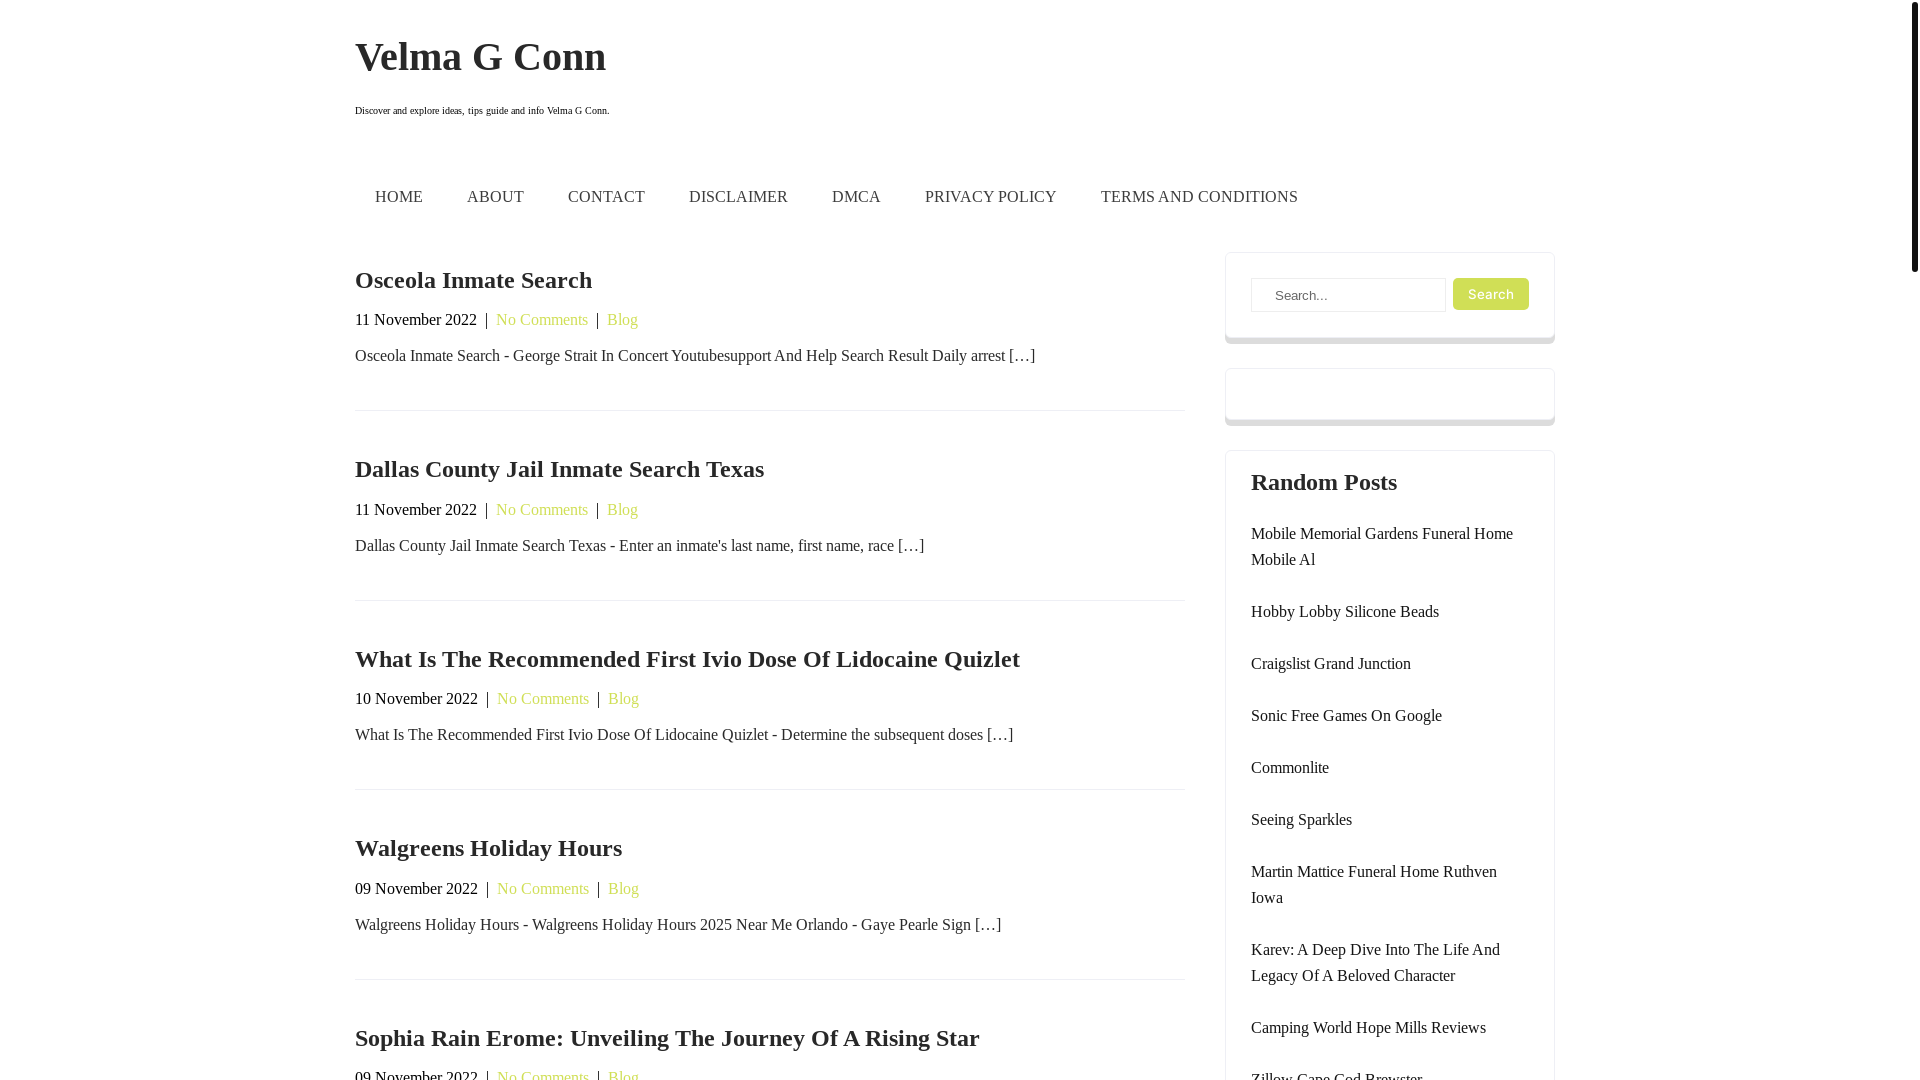Click the green Search button
This screenshot has width=1920, height=1080.
click(x=1490, y=294)
